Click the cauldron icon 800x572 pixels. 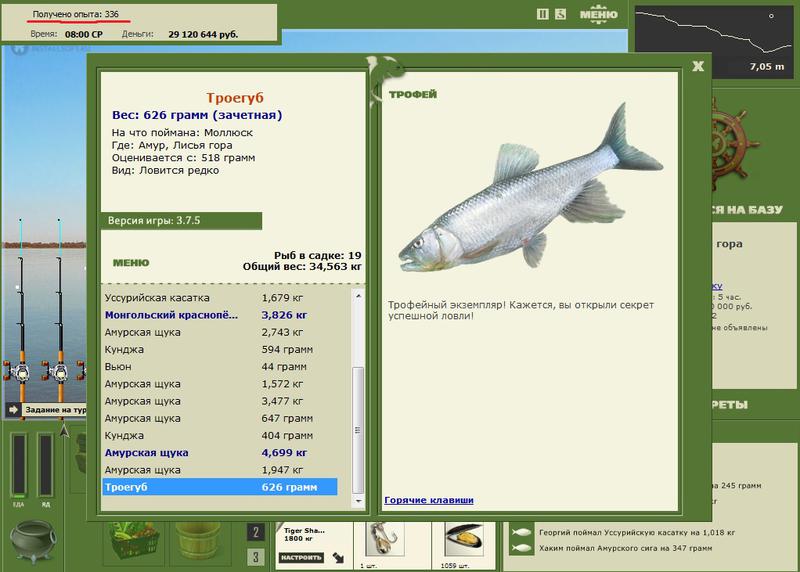(33, 541)
